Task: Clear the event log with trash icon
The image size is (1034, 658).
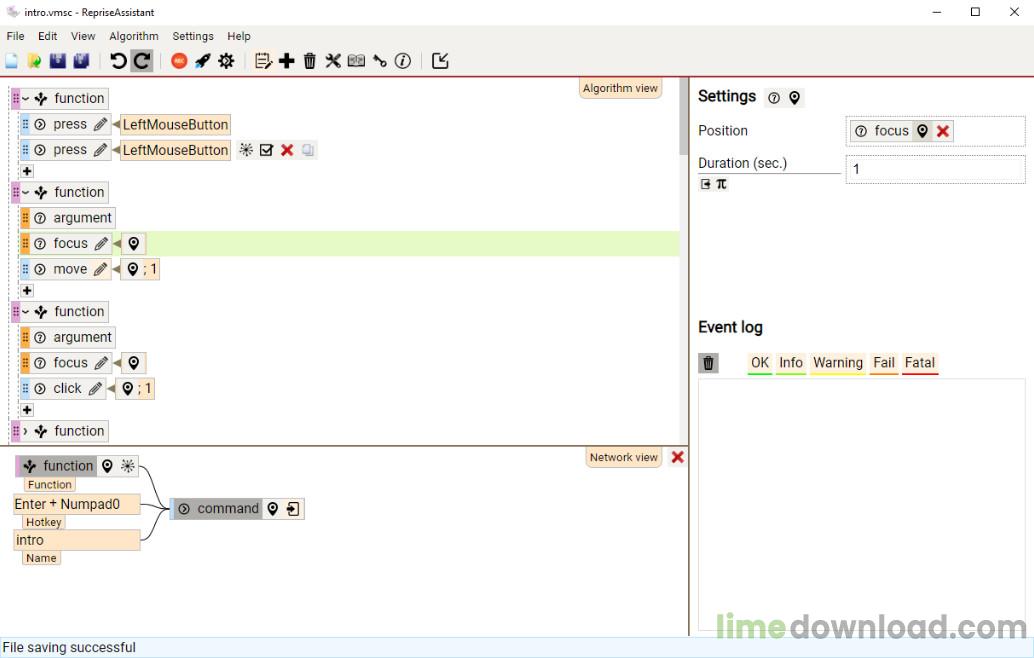Action: coord(708,363)
